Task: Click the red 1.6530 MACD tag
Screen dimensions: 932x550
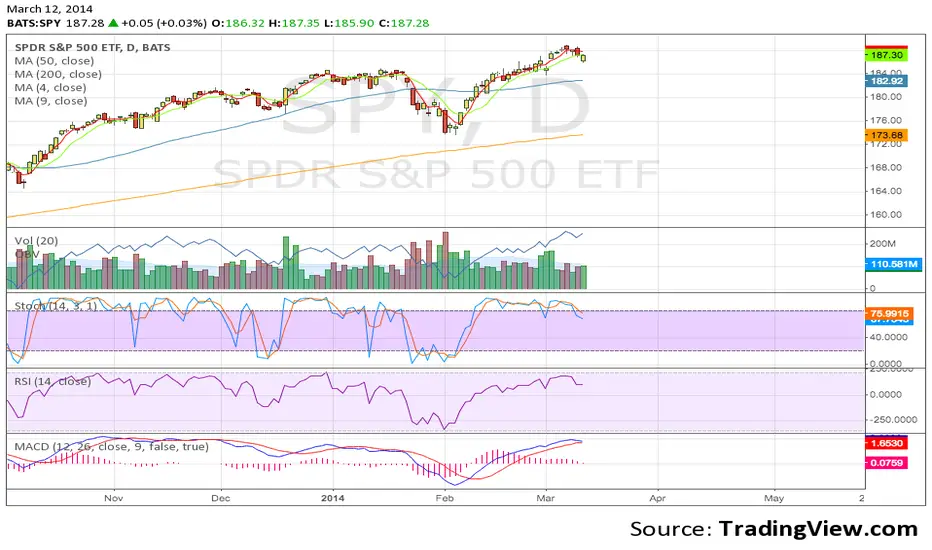Action: (886, 443)
